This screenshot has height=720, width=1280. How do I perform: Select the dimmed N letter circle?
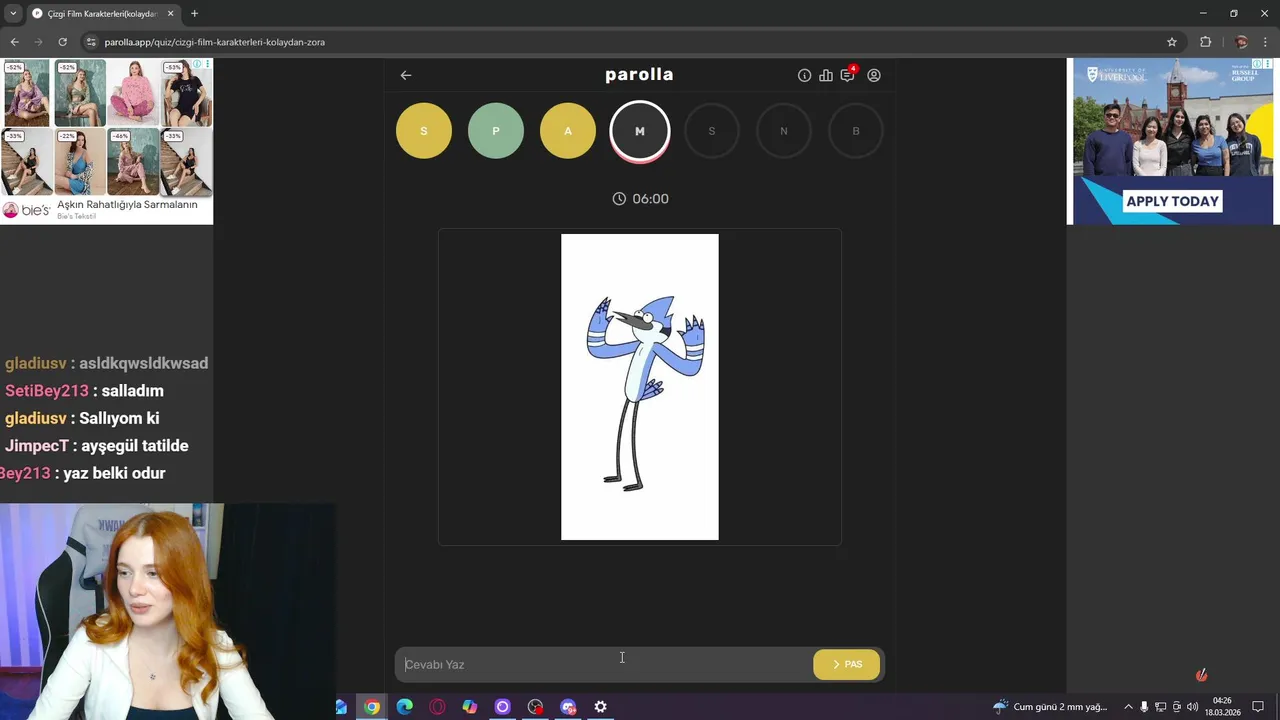pos(784,131)
